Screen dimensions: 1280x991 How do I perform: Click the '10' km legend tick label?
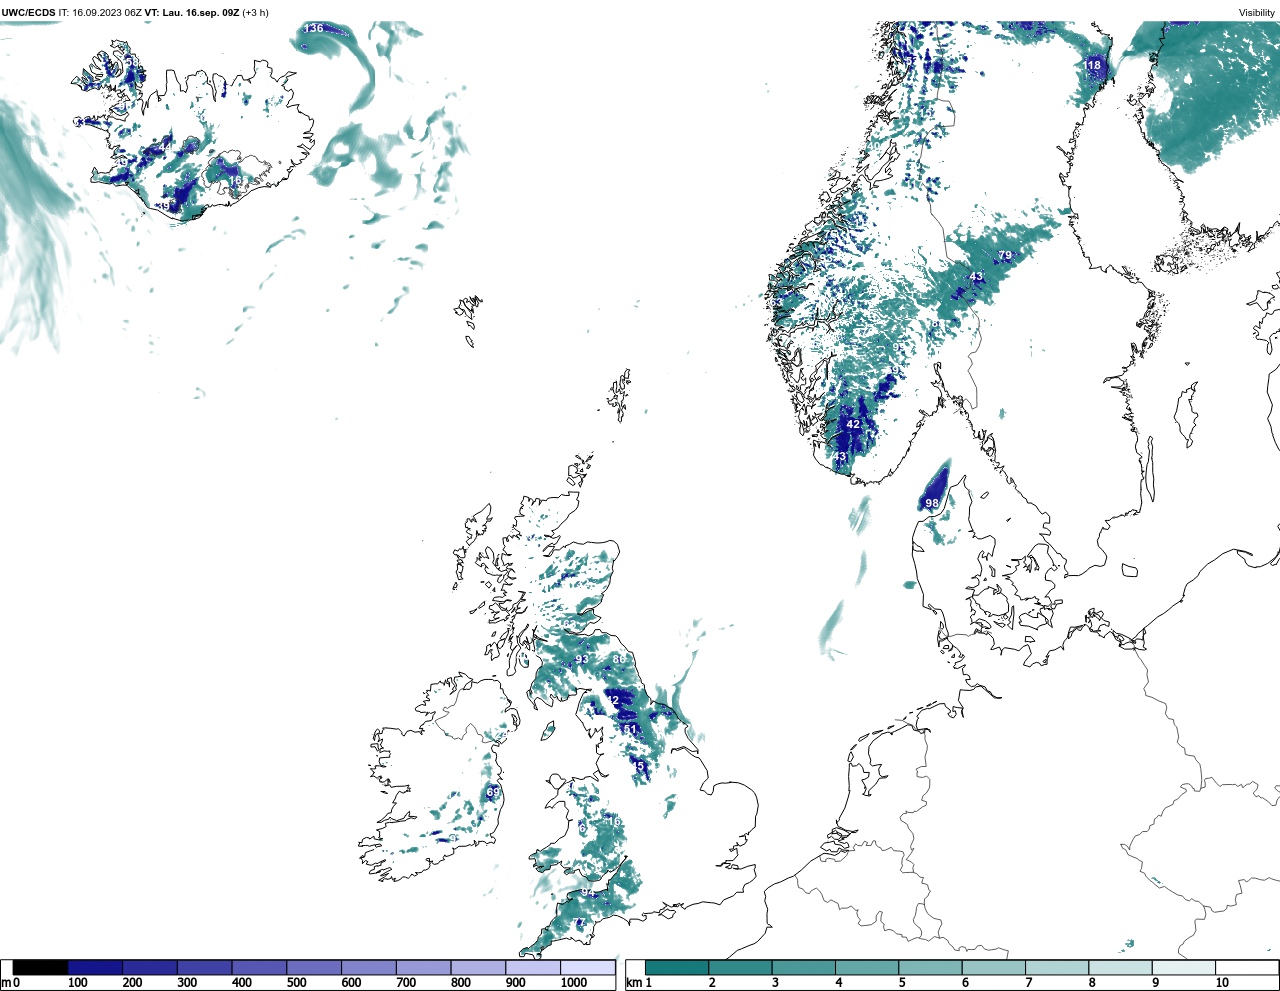(x=1222, y=983)
